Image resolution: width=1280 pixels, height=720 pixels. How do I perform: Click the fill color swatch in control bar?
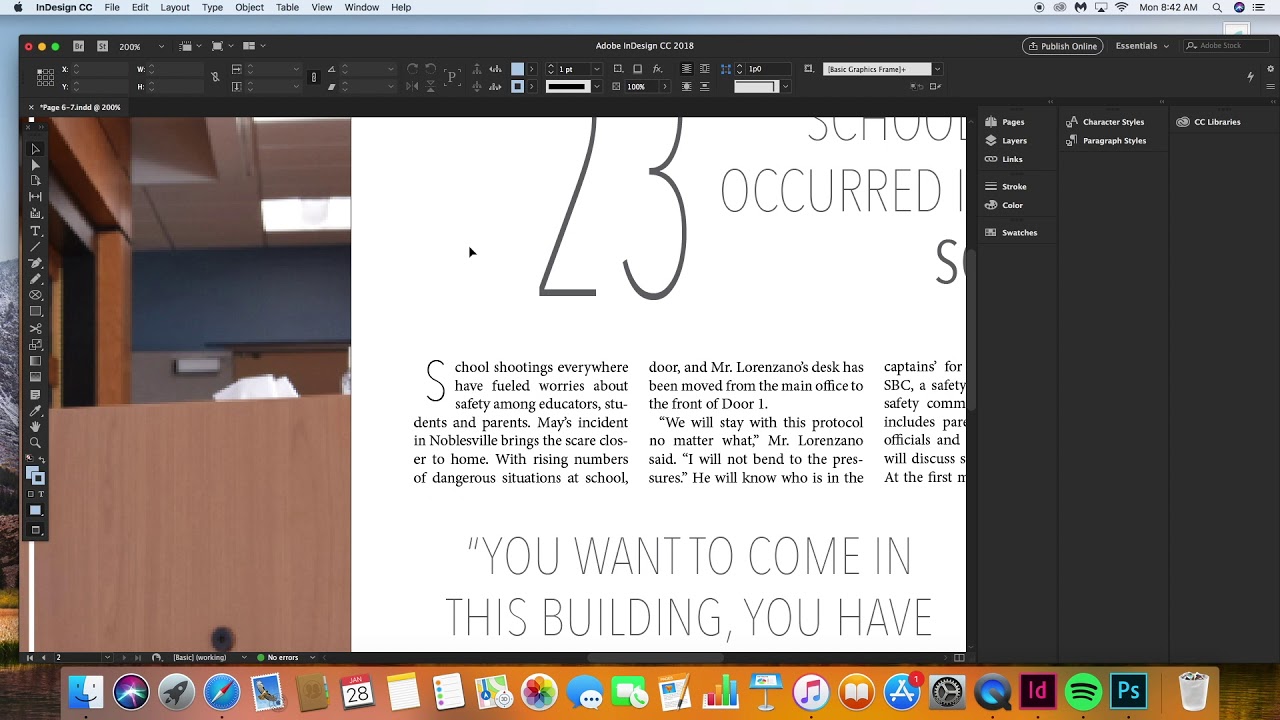pos(517,69)
